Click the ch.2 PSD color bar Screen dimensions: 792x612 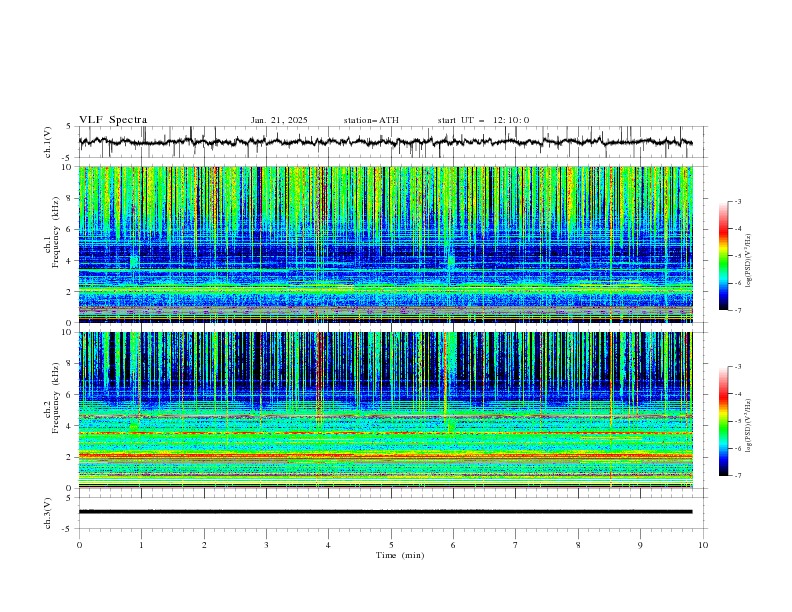click(x=723, y=421)
